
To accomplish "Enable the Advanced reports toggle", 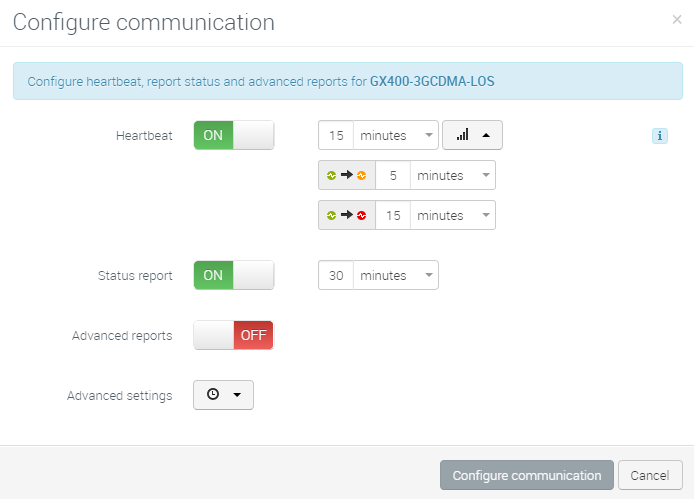I will point(234,335).
